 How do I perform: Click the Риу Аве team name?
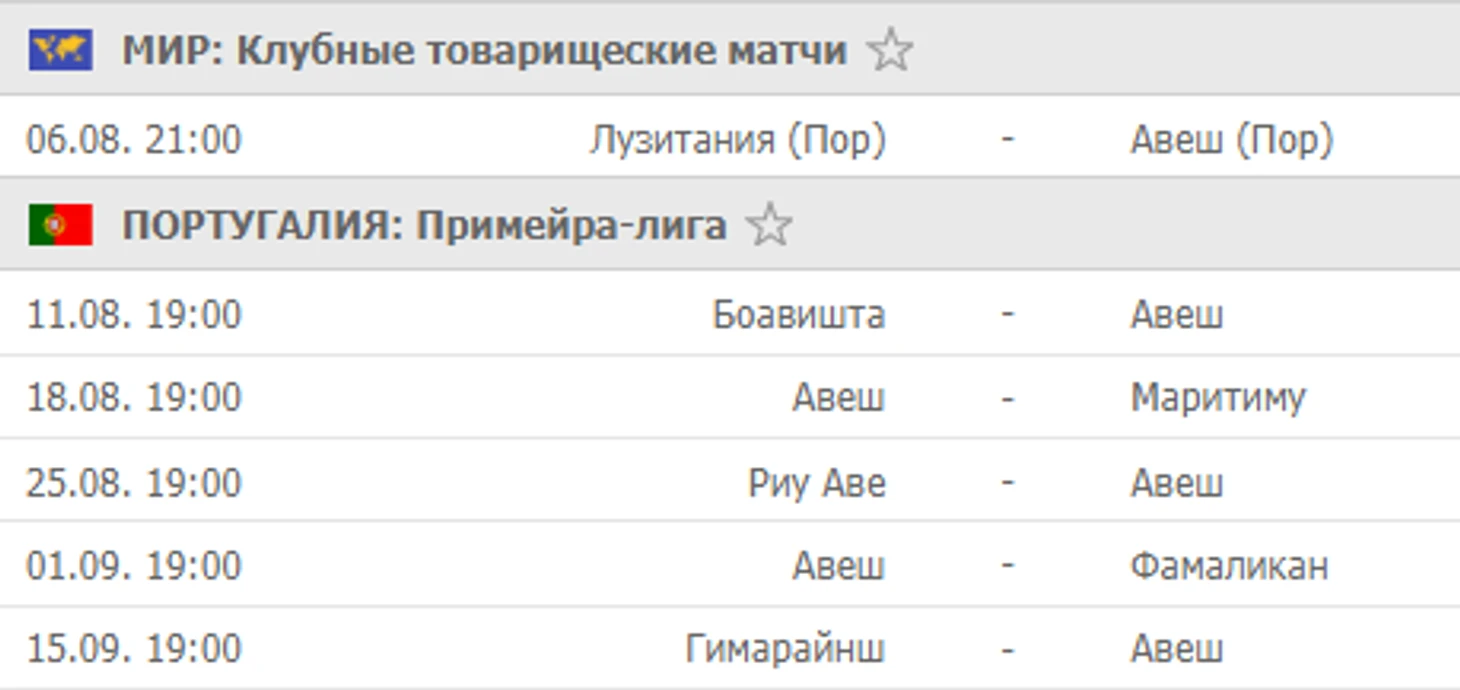coord(816,483)
